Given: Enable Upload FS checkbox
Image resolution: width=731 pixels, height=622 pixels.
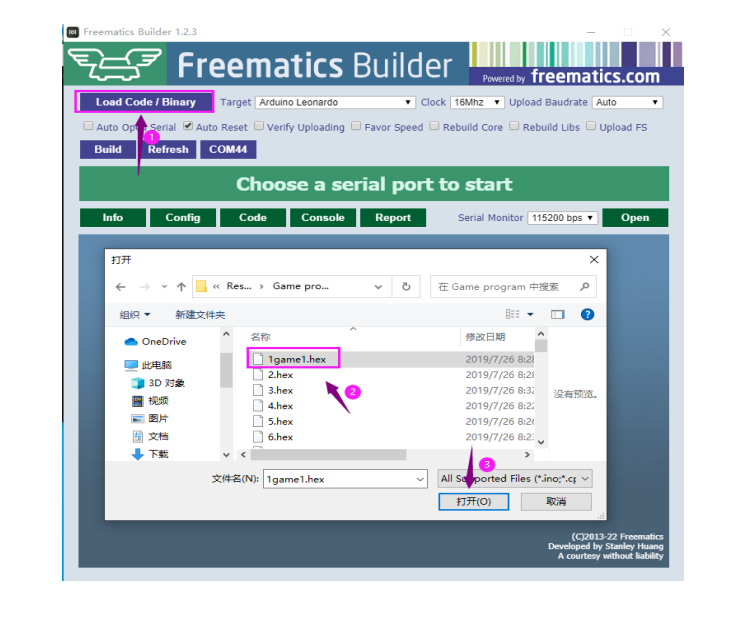Looking at the screenshot, I should click(x=591, y=126).
